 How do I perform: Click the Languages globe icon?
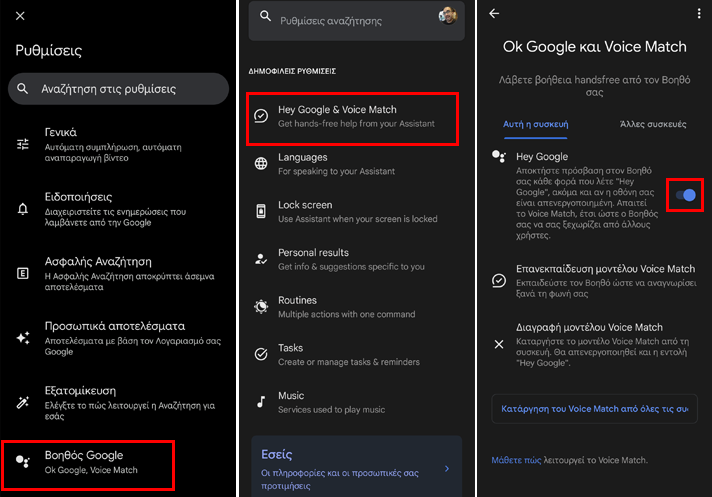(261, 163)
